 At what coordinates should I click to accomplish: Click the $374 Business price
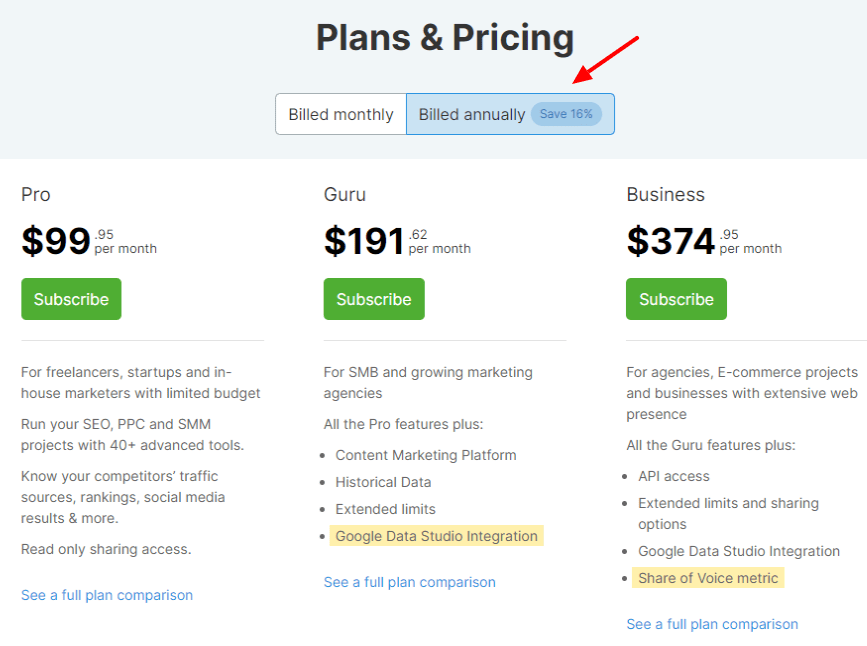[670, 241]
